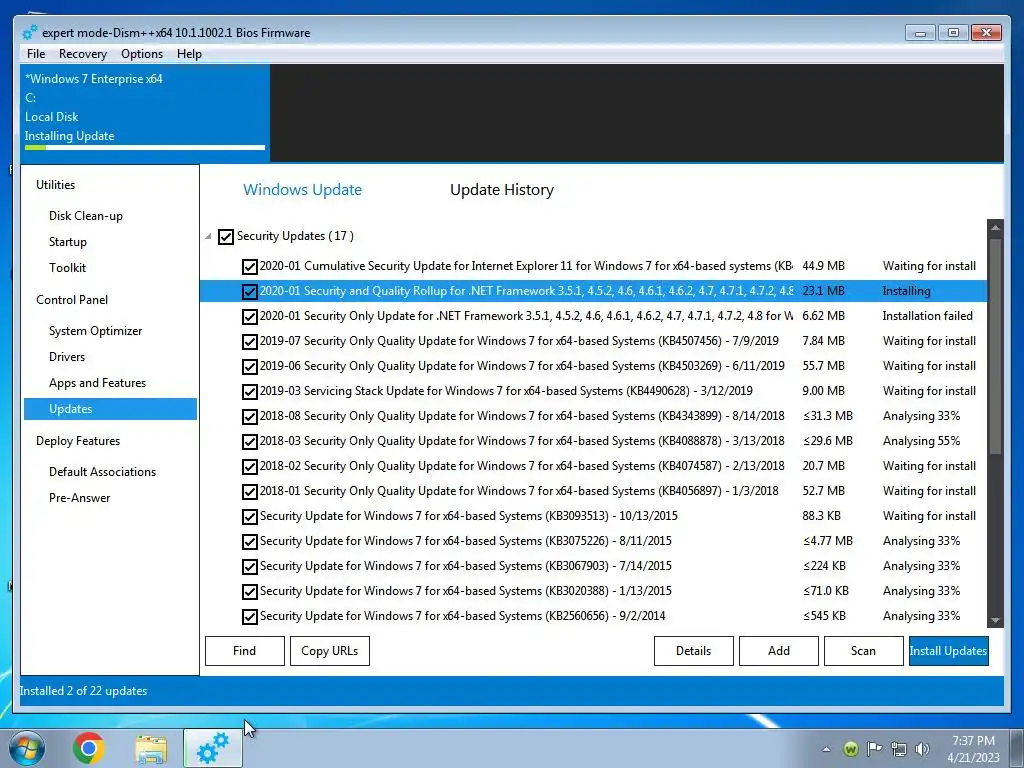Viewport: 1024px width, 768px height.
Task: Uncheck the KB4088878 update checkbox
Action: 249,441
